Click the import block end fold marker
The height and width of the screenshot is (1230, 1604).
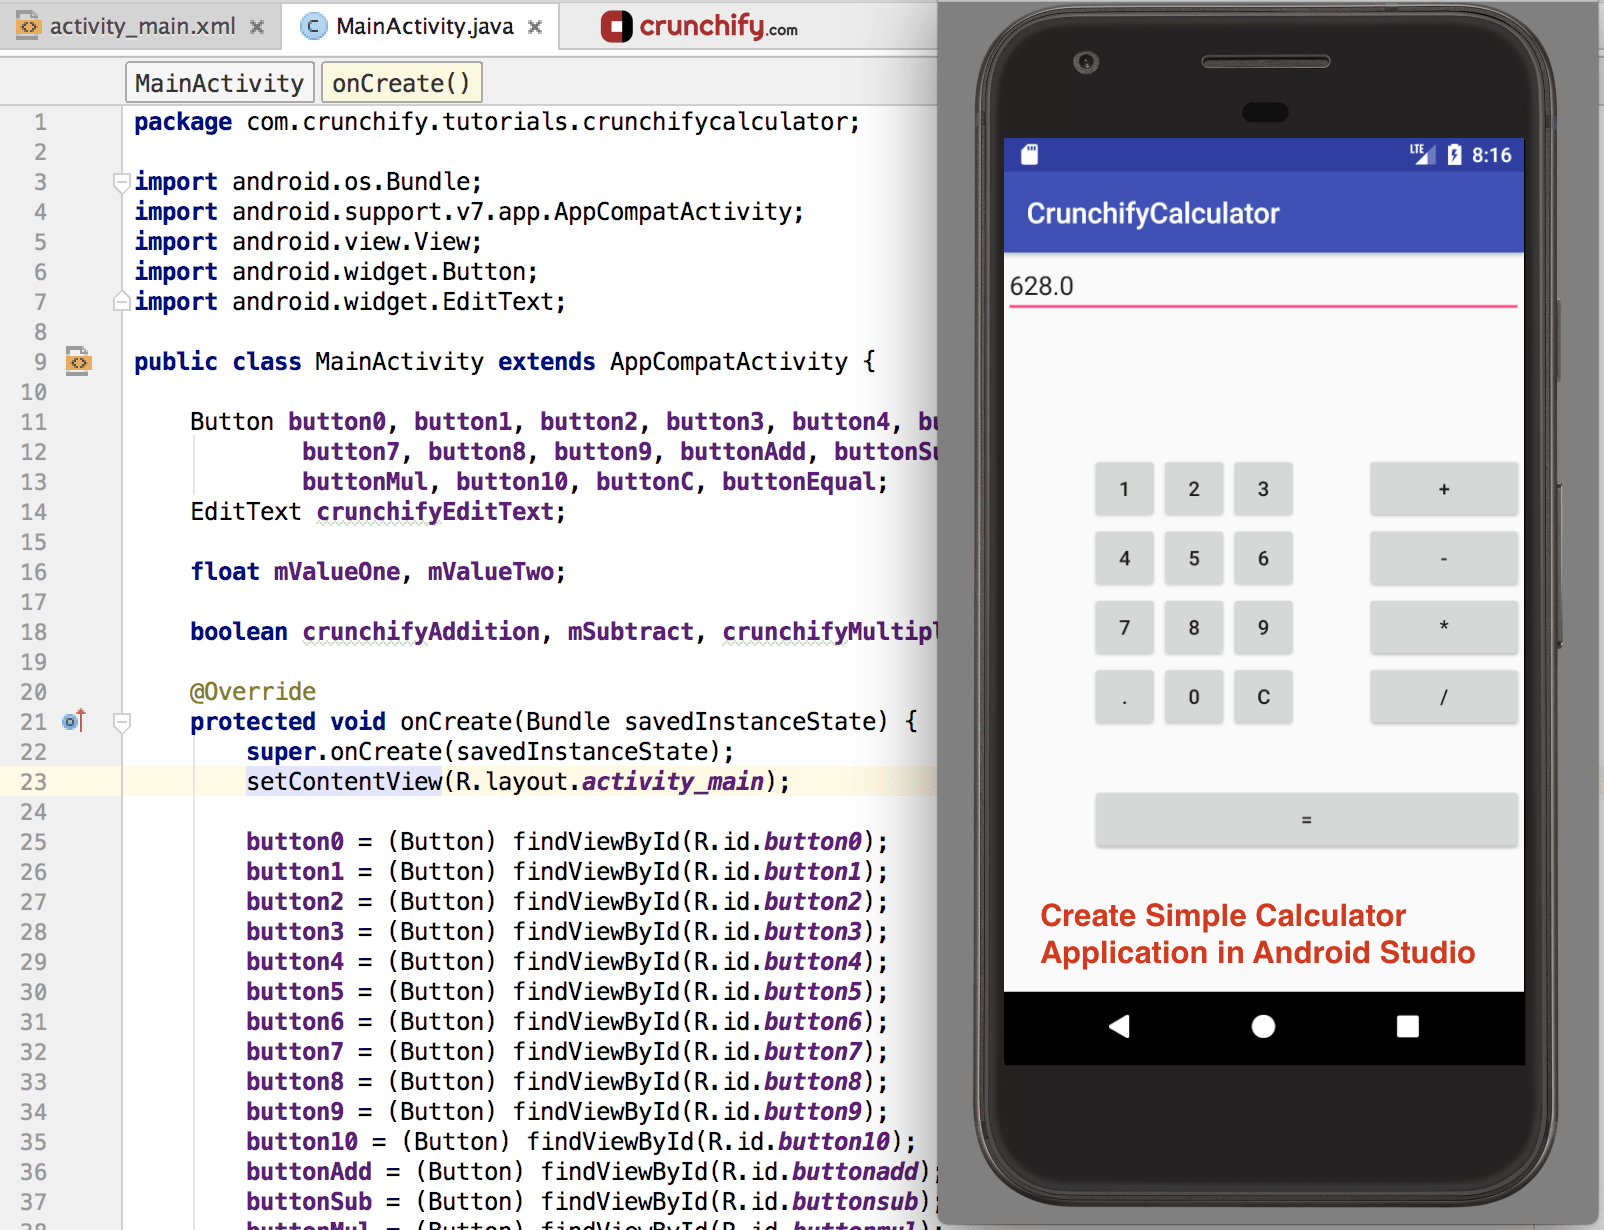point(122,301)
